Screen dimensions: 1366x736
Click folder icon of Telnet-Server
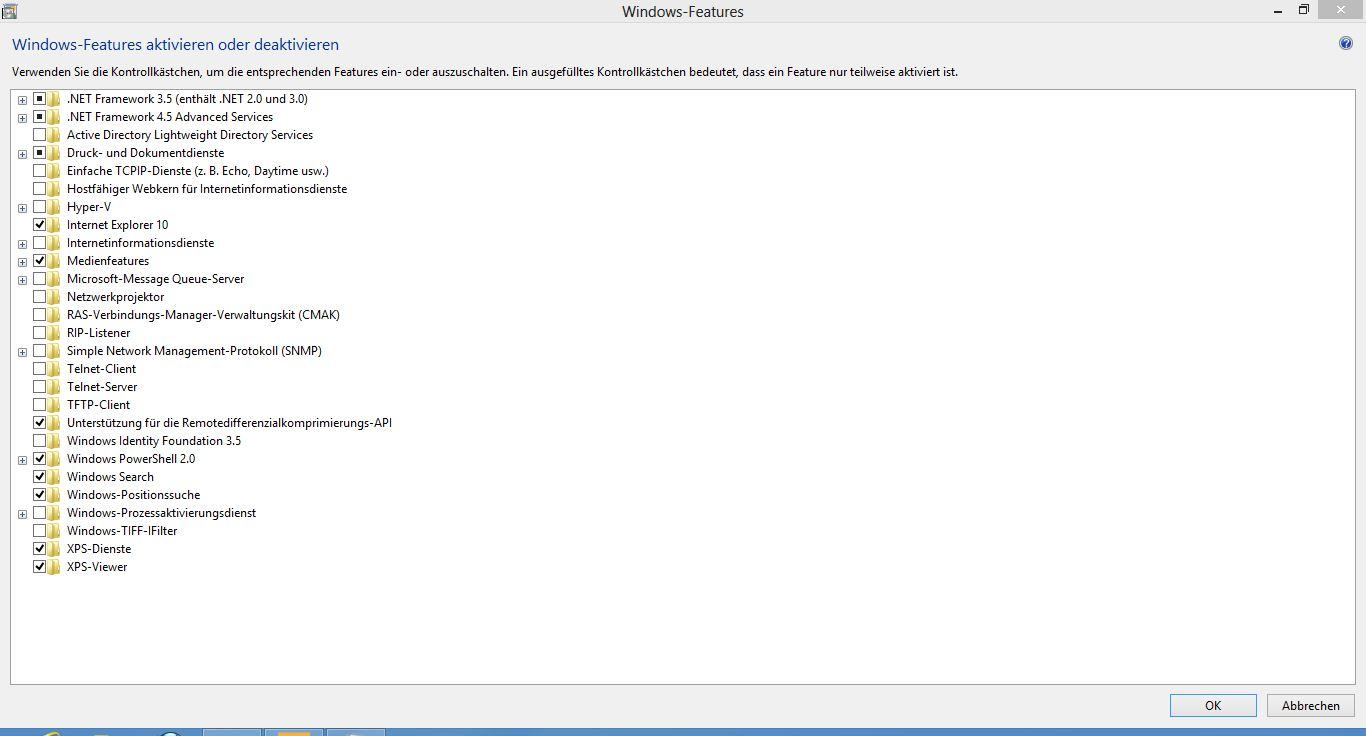pyautogui.click(x=54, y=387)
